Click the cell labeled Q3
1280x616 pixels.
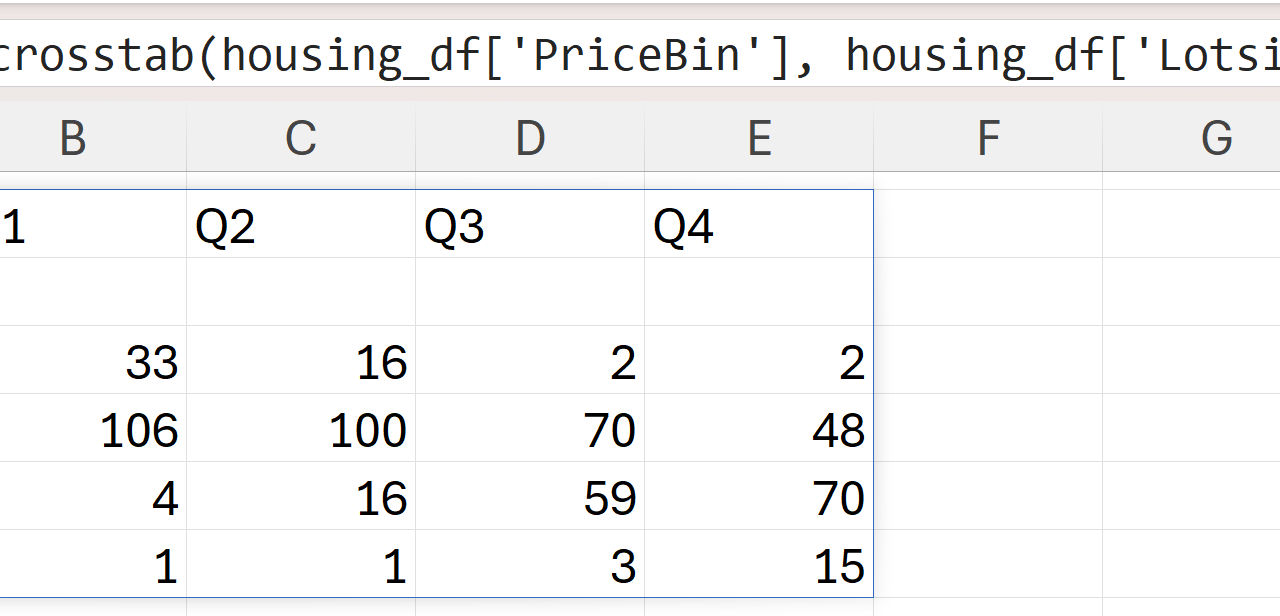(x=530, y=227)
